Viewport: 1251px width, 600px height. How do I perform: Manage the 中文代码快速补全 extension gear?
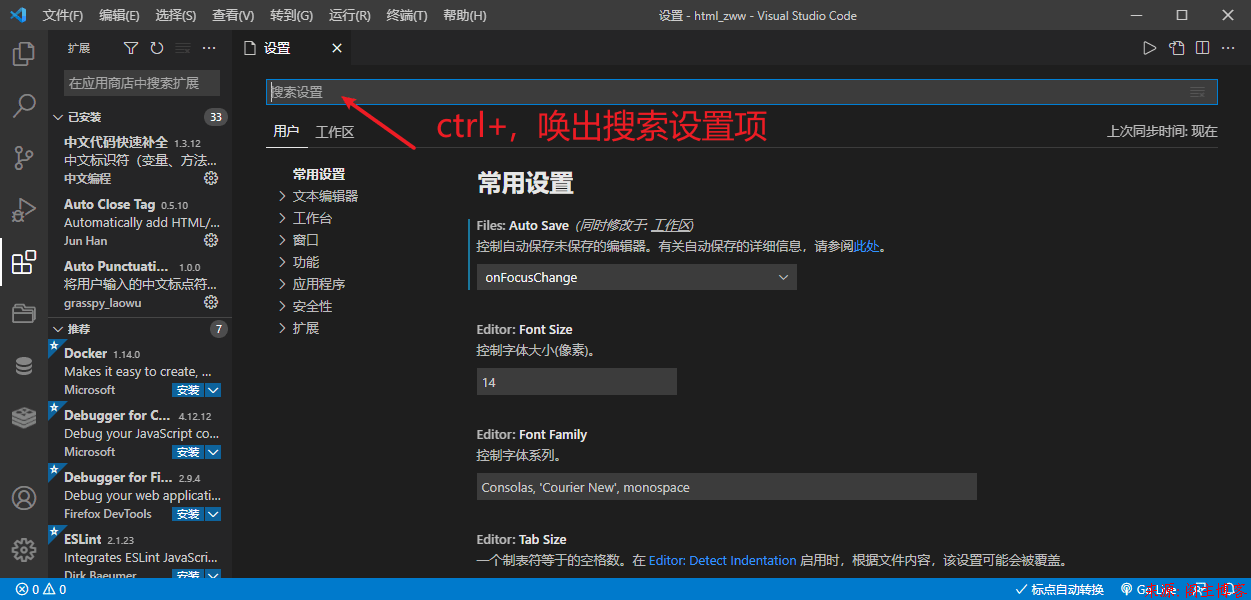point(211,178)
